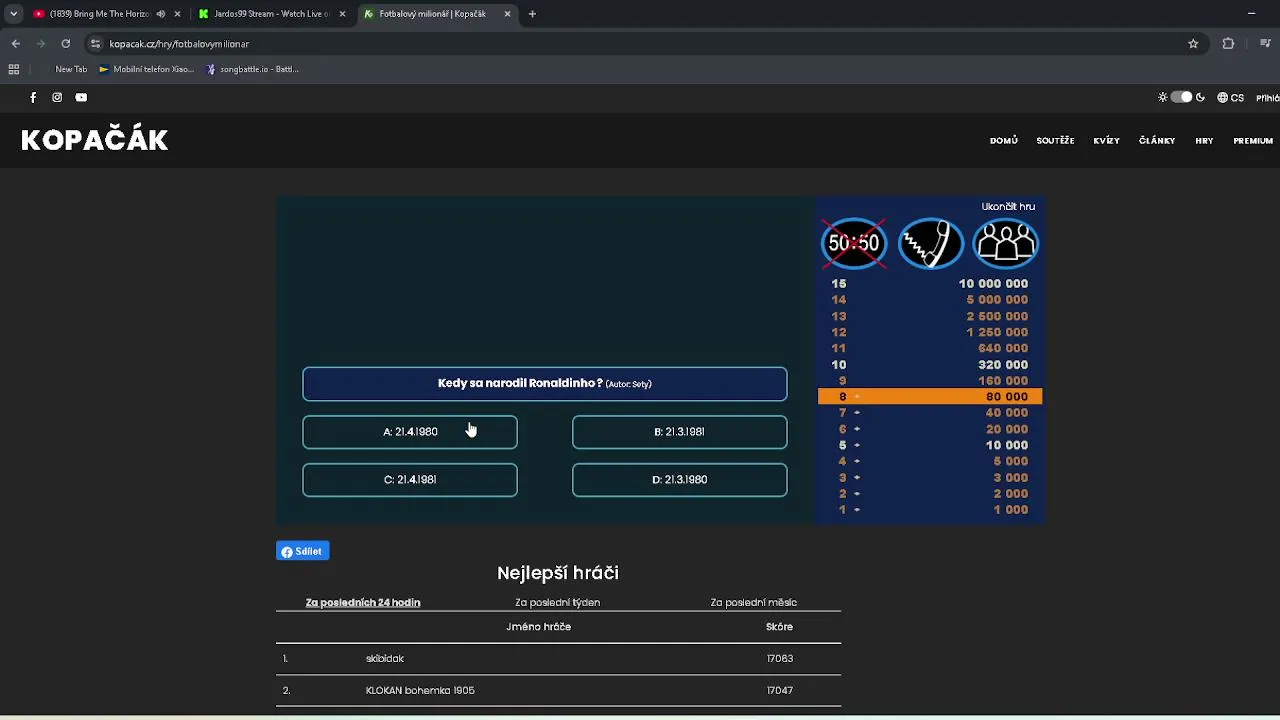
Task: Open tab search dropdown arrow
Action: [13, 14]
